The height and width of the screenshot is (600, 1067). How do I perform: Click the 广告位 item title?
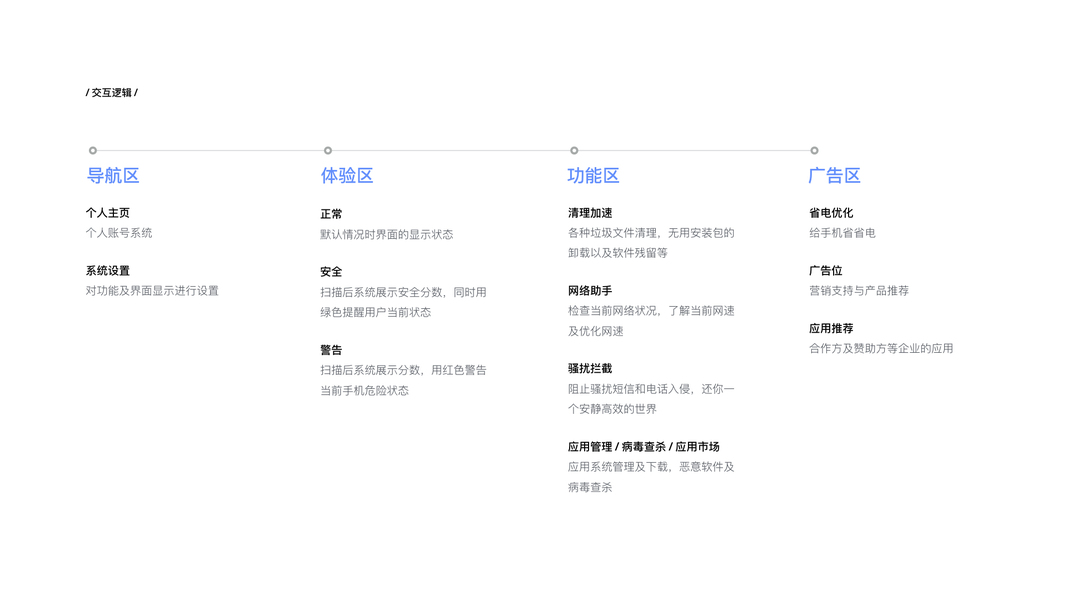[x=825, y=271]
